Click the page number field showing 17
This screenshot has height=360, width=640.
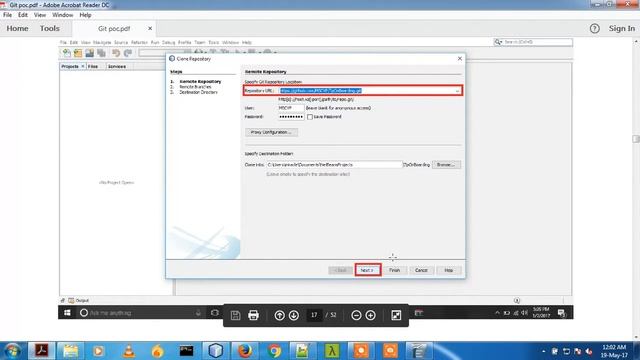coord(314,315)
